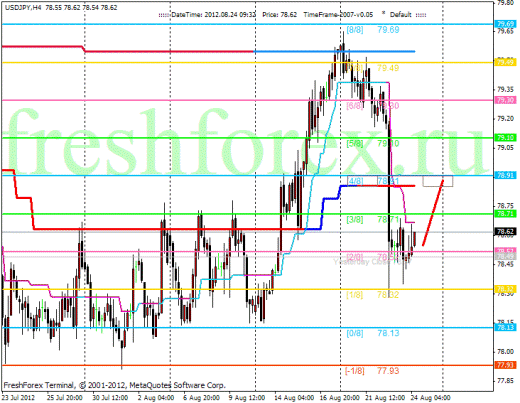The height and width of the screenshot is (403, 520).
Task: Select the [6/8] pink level label
Action: (x=355, y=106)
